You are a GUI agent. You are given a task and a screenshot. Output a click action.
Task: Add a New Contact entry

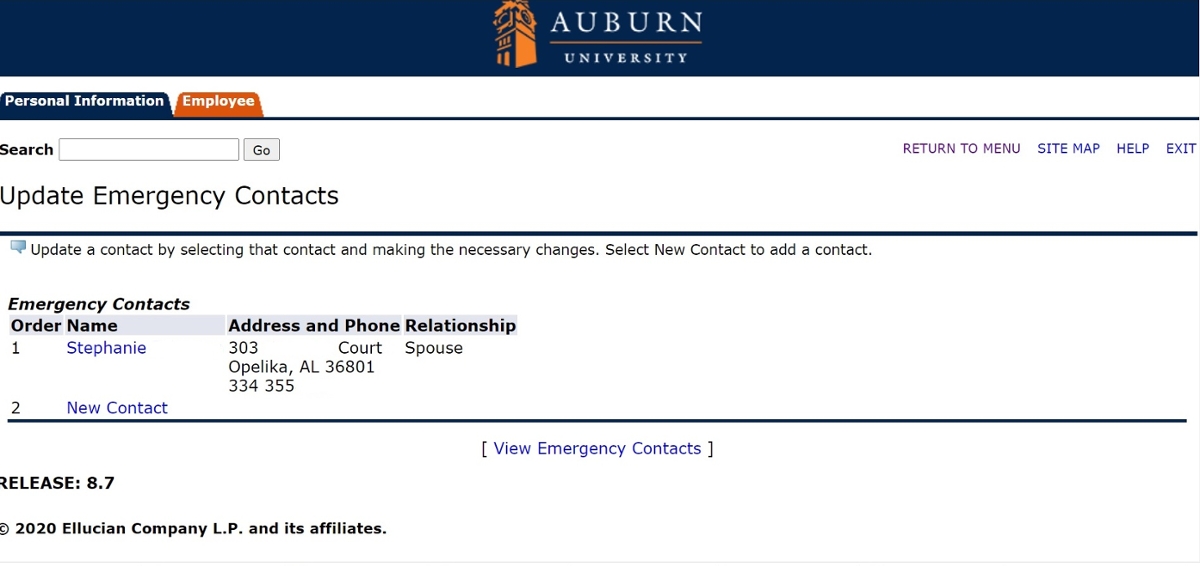pyautogui.click(x=117, y=408)
